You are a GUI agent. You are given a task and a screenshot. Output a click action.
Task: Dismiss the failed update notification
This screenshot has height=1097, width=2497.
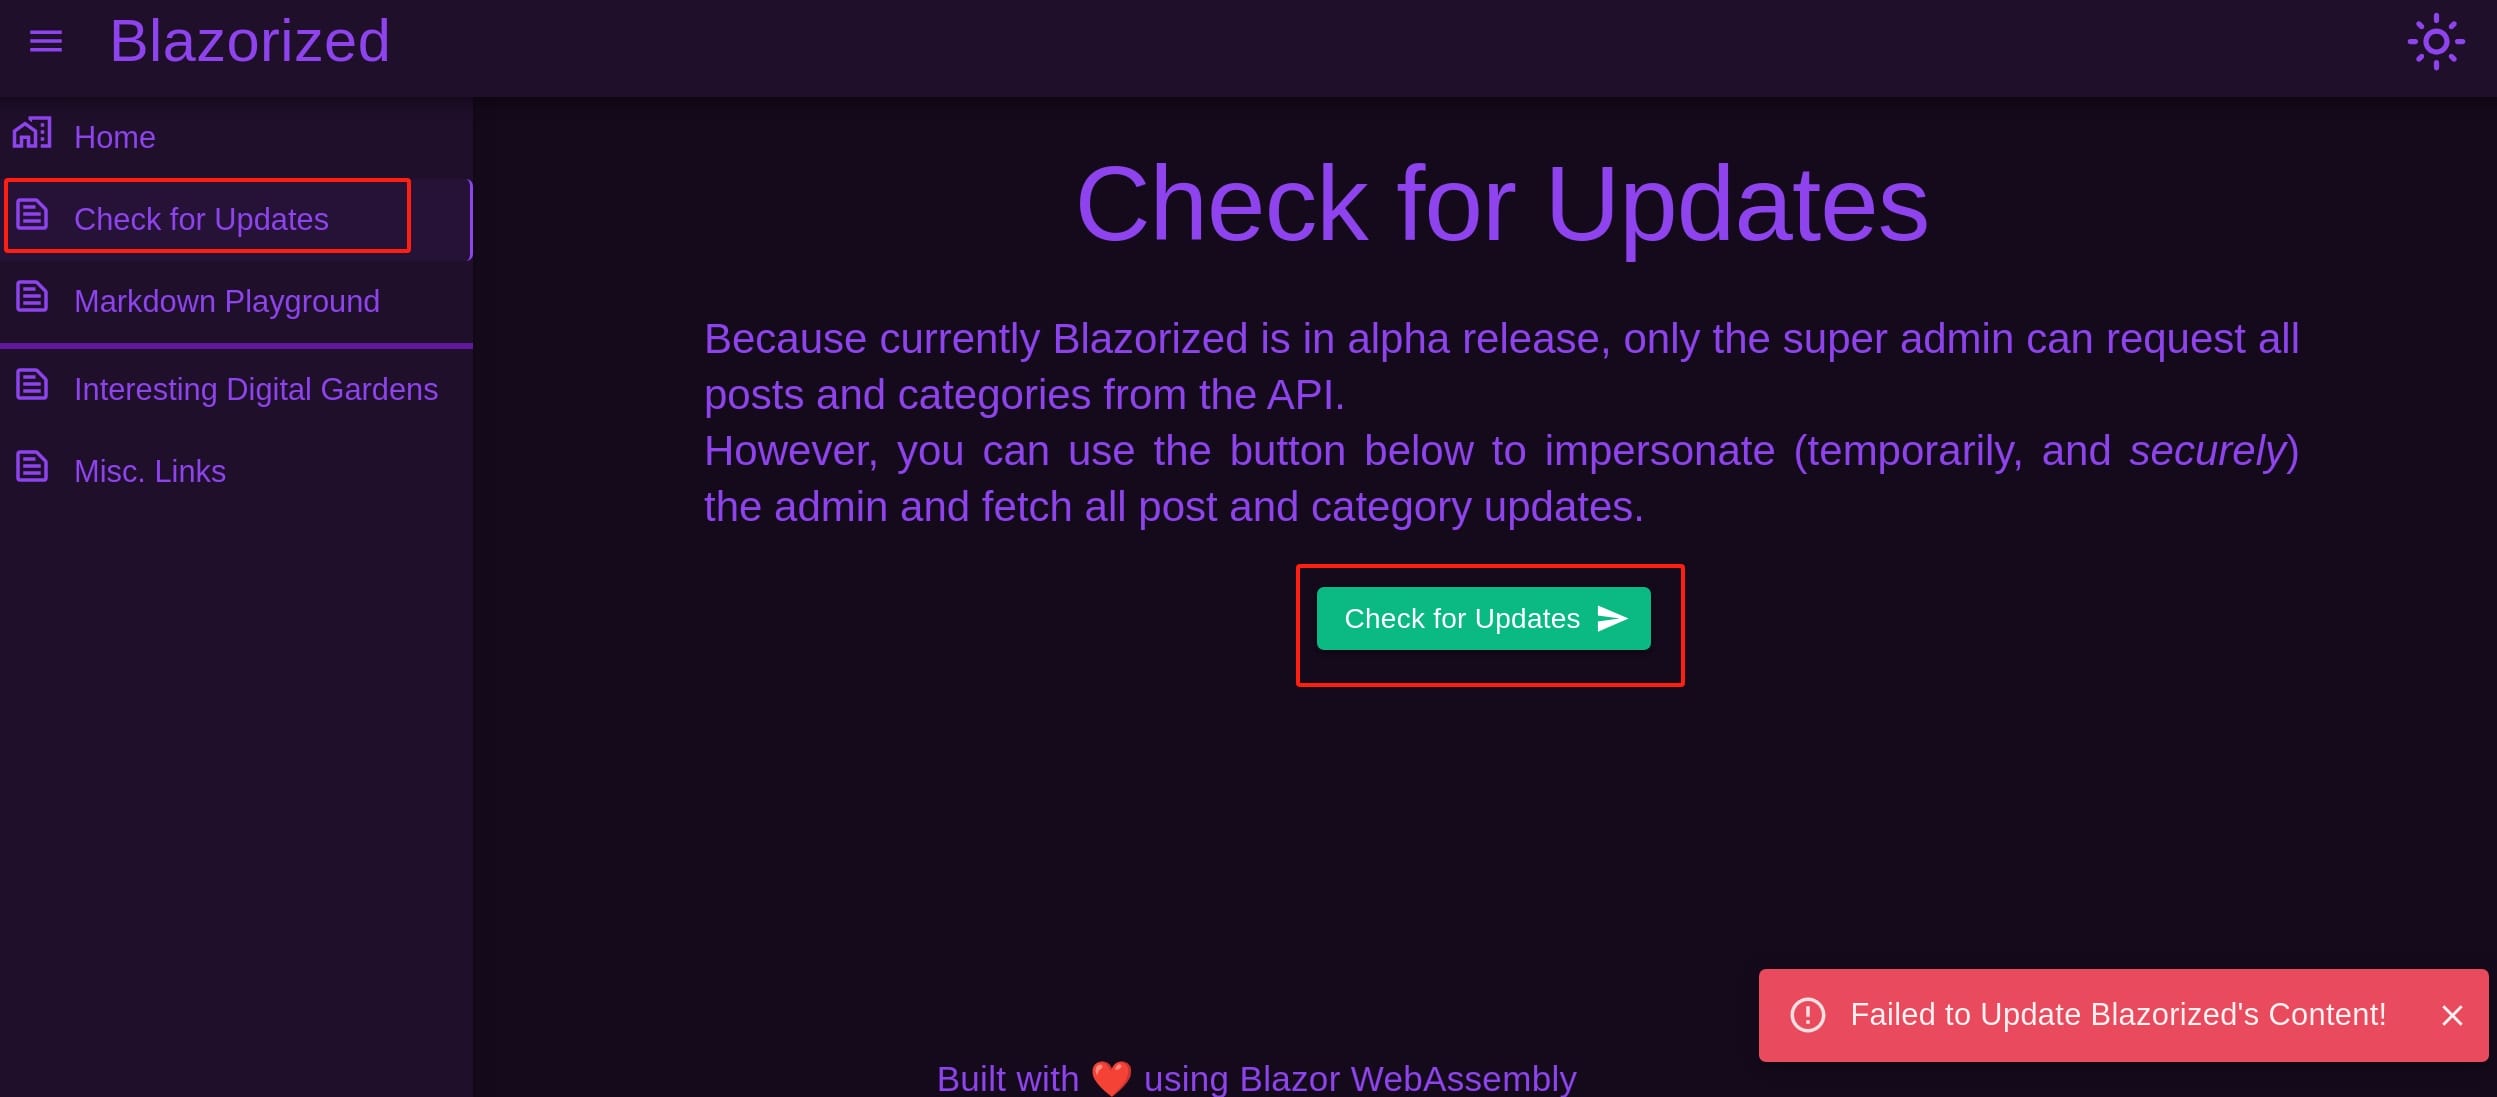[x=2452, y=1016]
